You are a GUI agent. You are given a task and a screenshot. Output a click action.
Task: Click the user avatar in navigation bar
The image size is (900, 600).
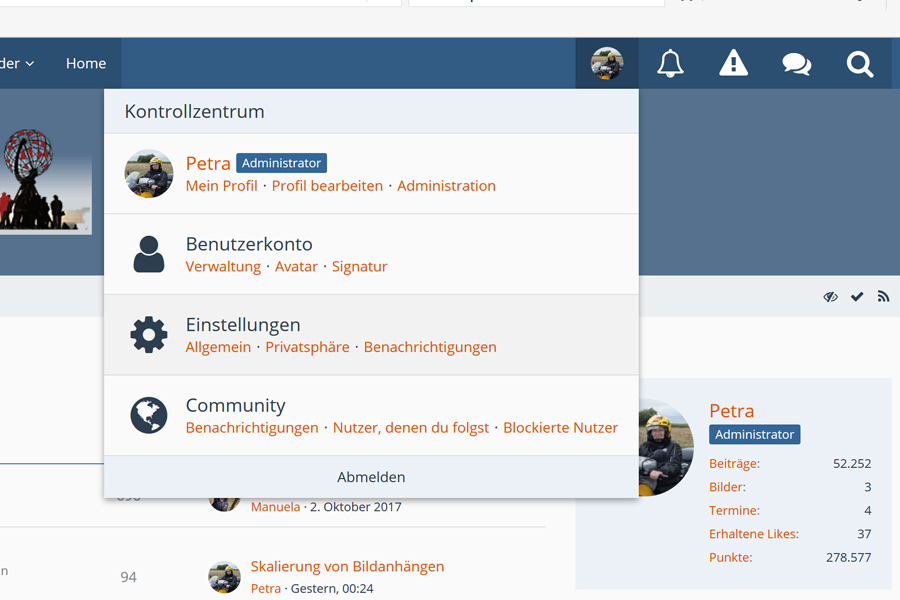tap(607, 64)
